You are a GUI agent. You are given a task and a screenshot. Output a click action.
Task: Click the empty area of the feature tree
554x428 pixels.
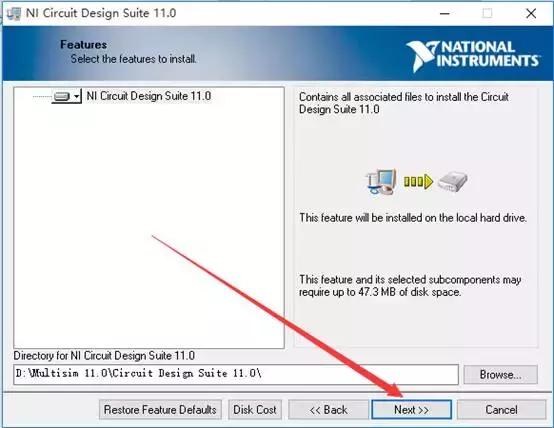click(x=149, y=226)
